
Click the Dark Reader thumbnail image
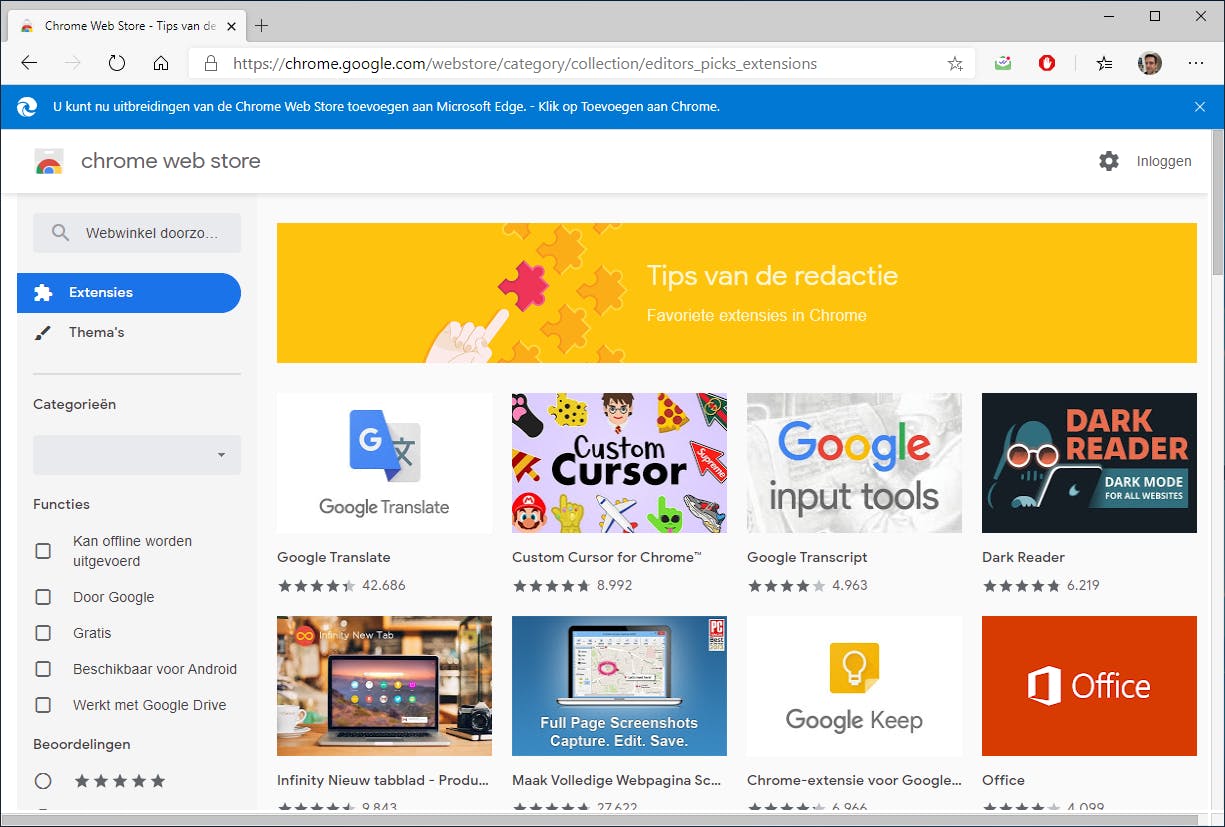(x=1089, y=463)
